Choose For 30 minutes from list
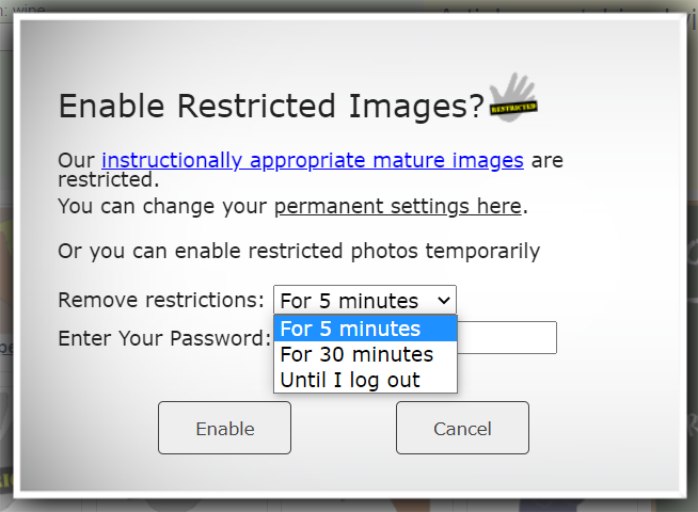Image resolution: width=698 pixels, height=512 pixels. 365,354
